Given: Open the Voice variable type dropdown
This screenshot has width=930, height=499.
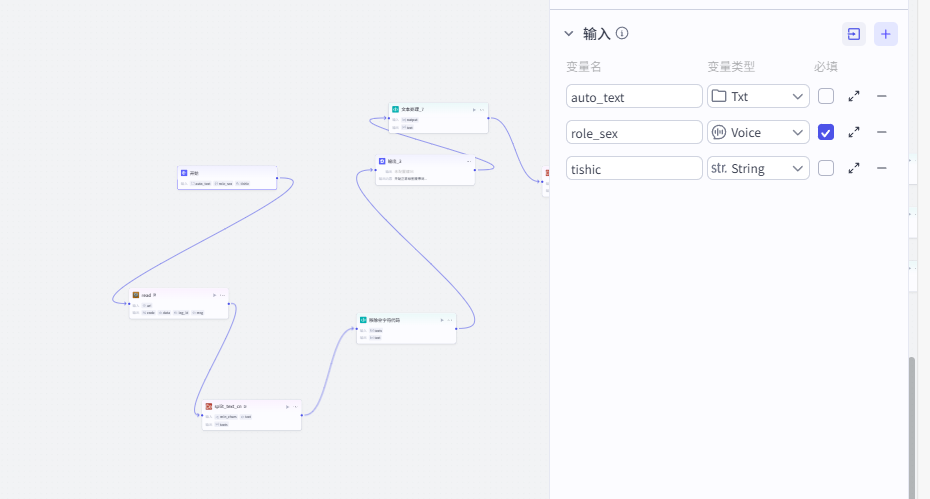Looking at the screenshot, I should pyautogui.click(x=758, y=132).
